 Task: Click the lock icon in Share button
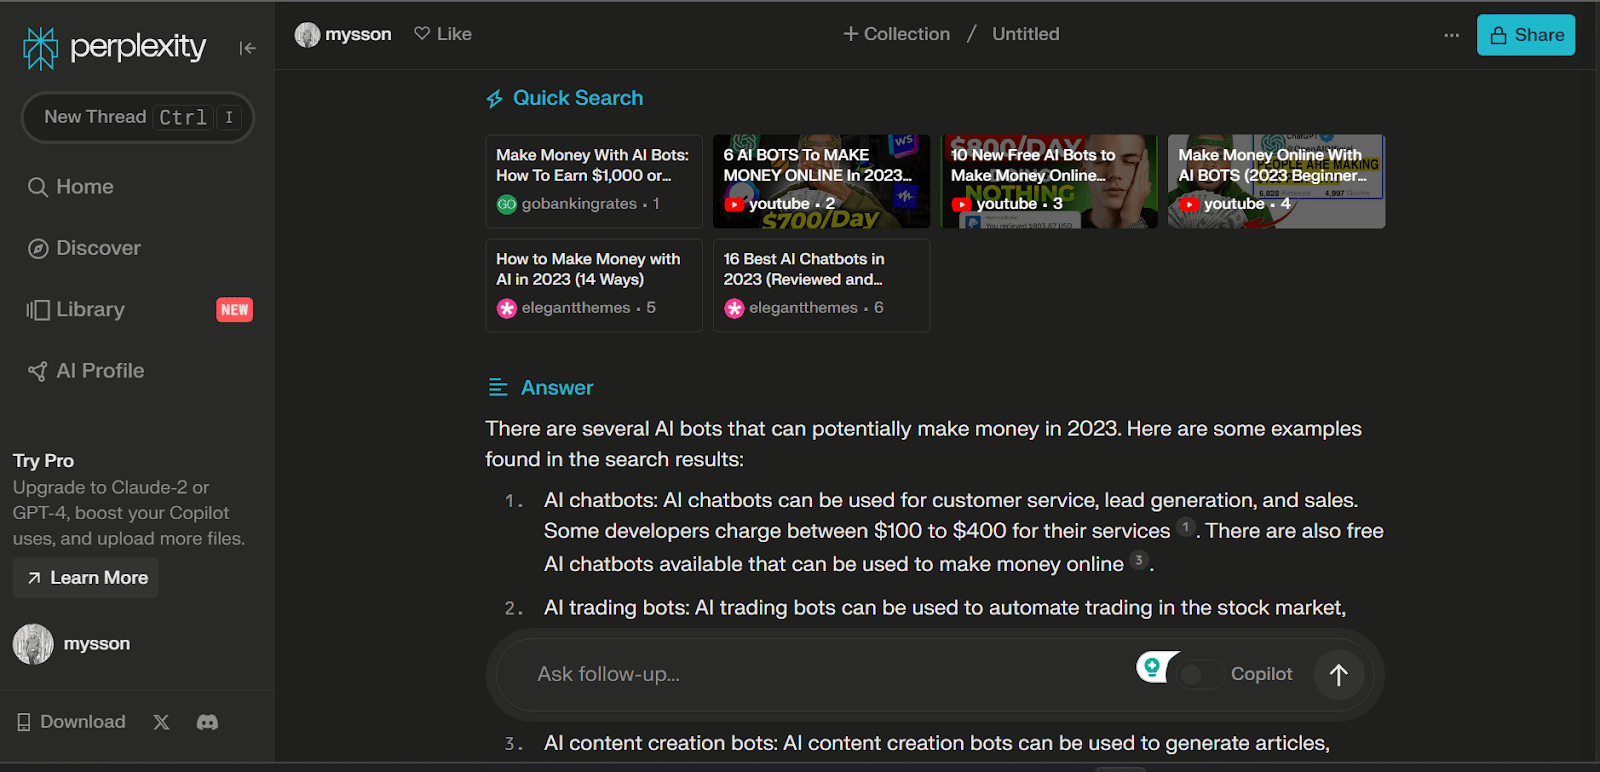click(1498, 35)
